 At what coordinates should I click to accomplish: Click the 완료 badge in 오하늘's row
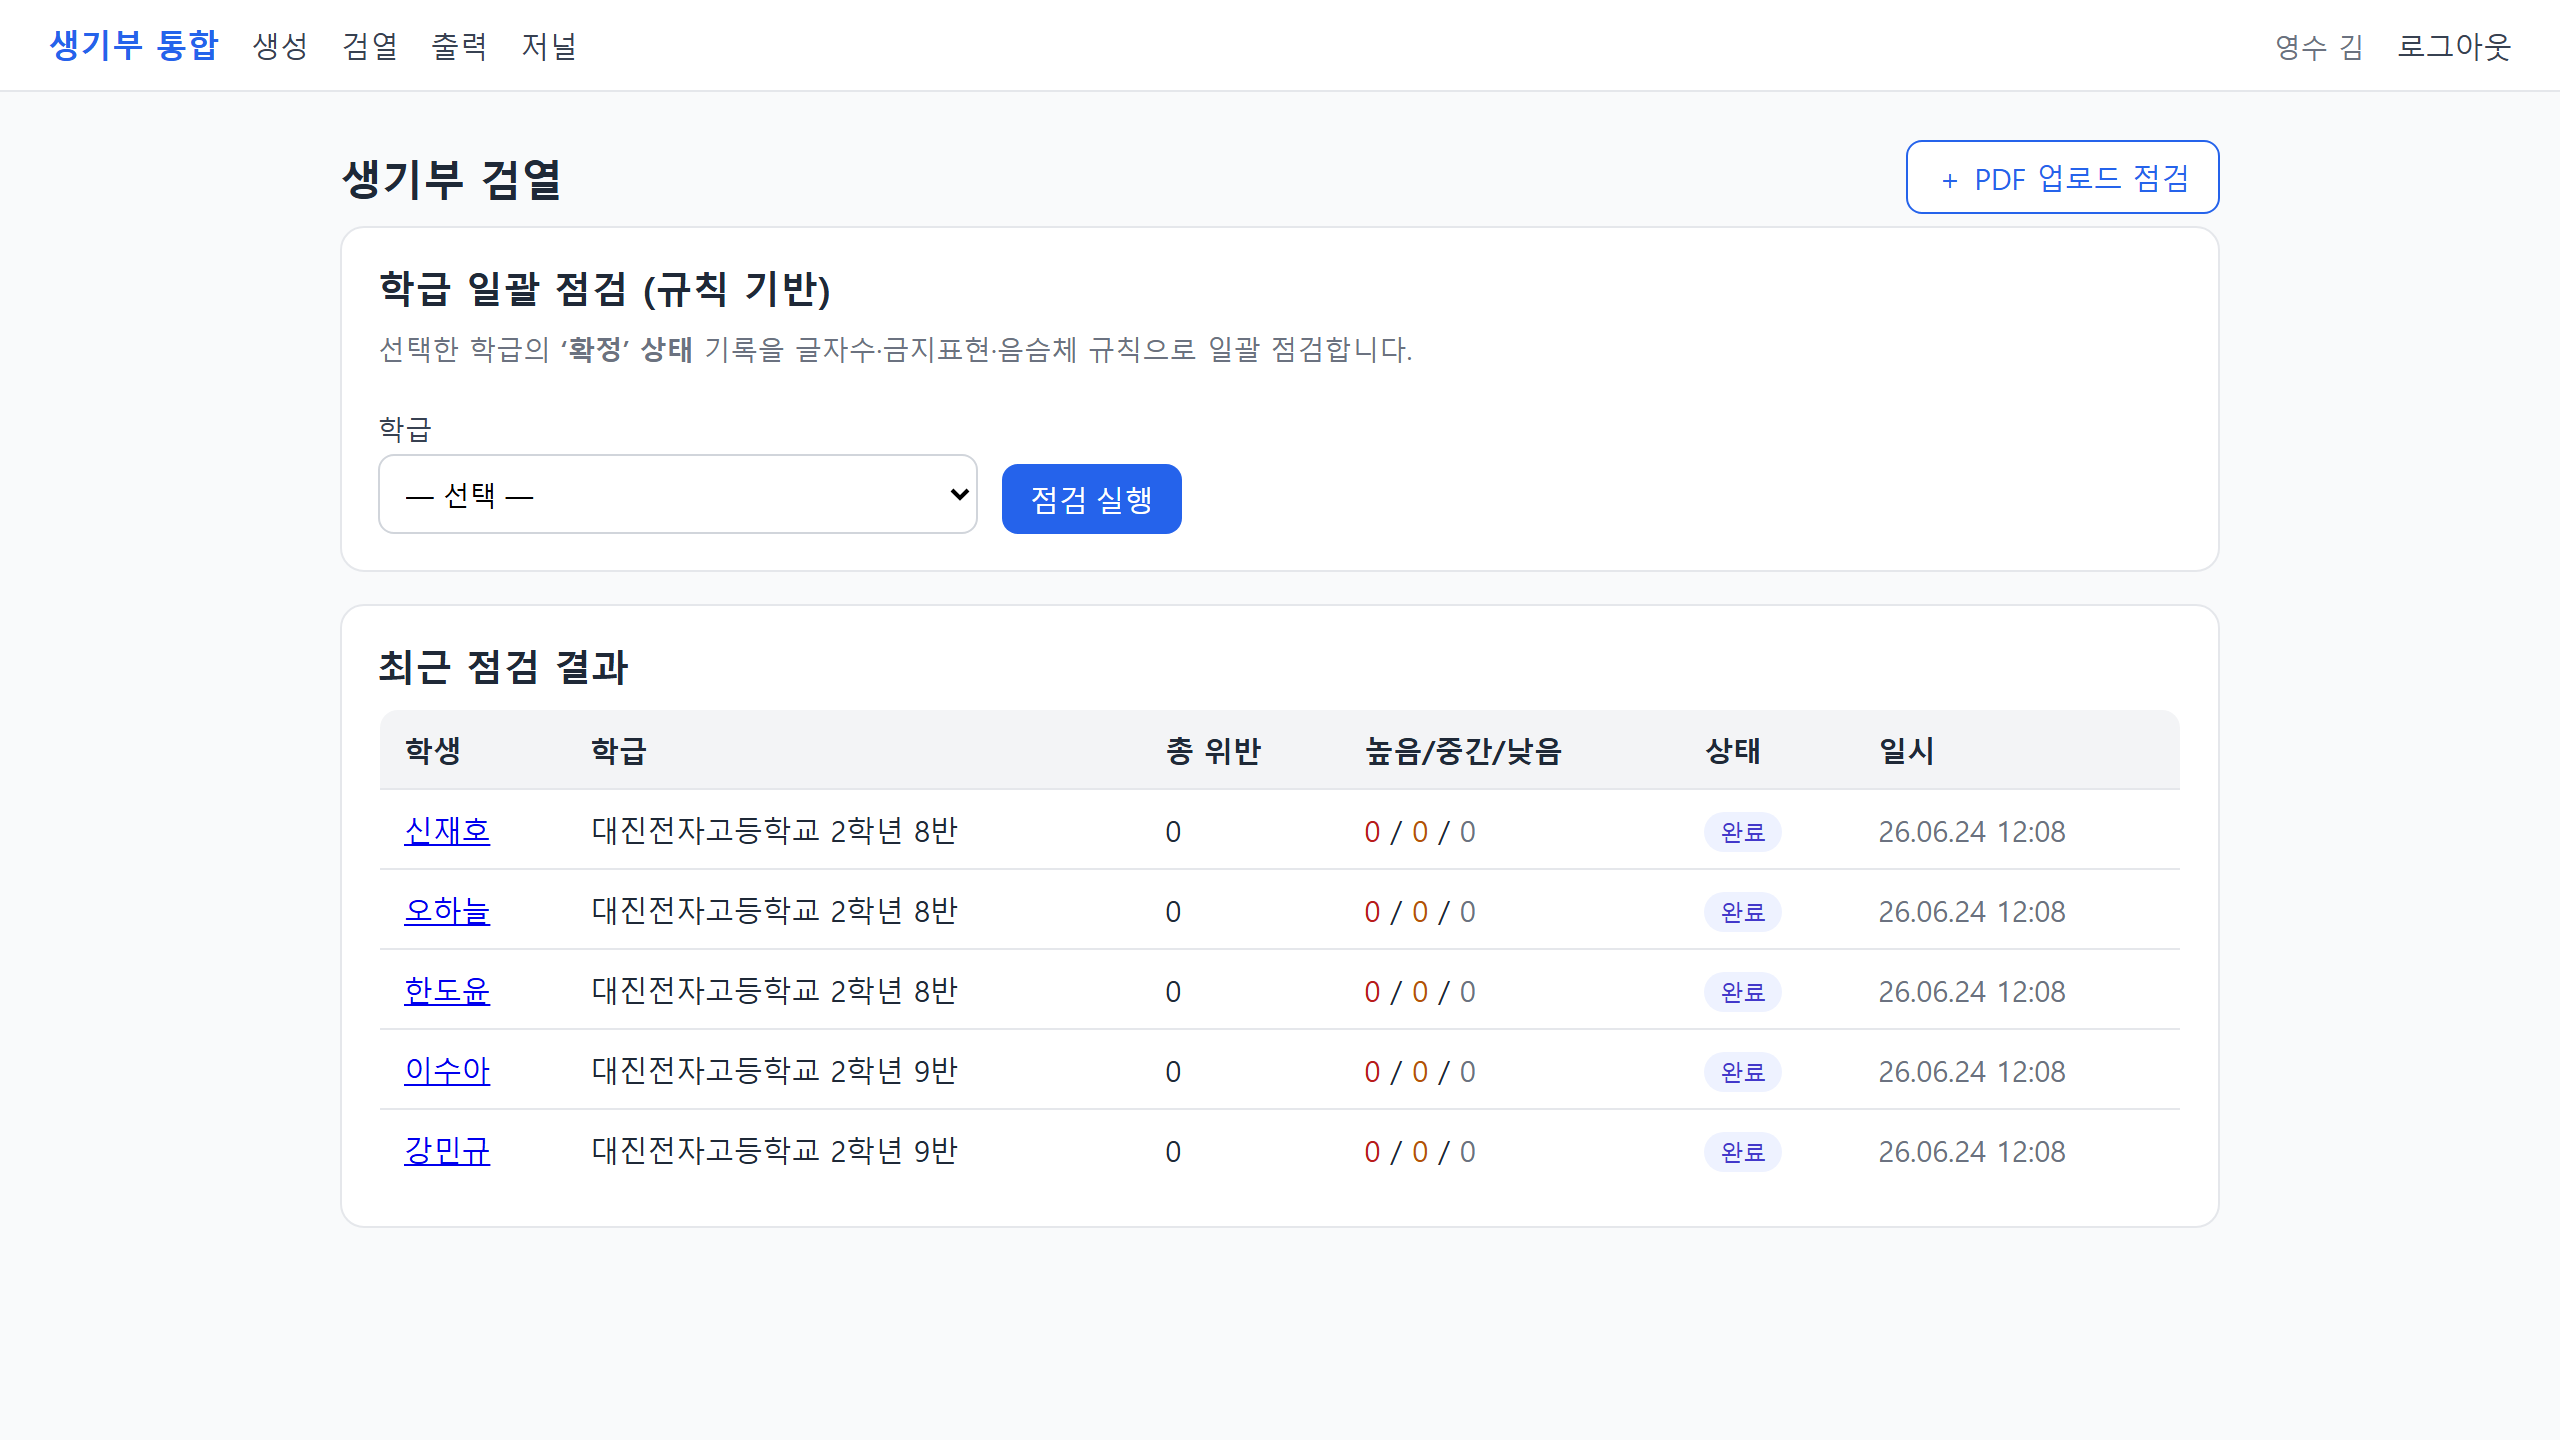(1742, 912)
